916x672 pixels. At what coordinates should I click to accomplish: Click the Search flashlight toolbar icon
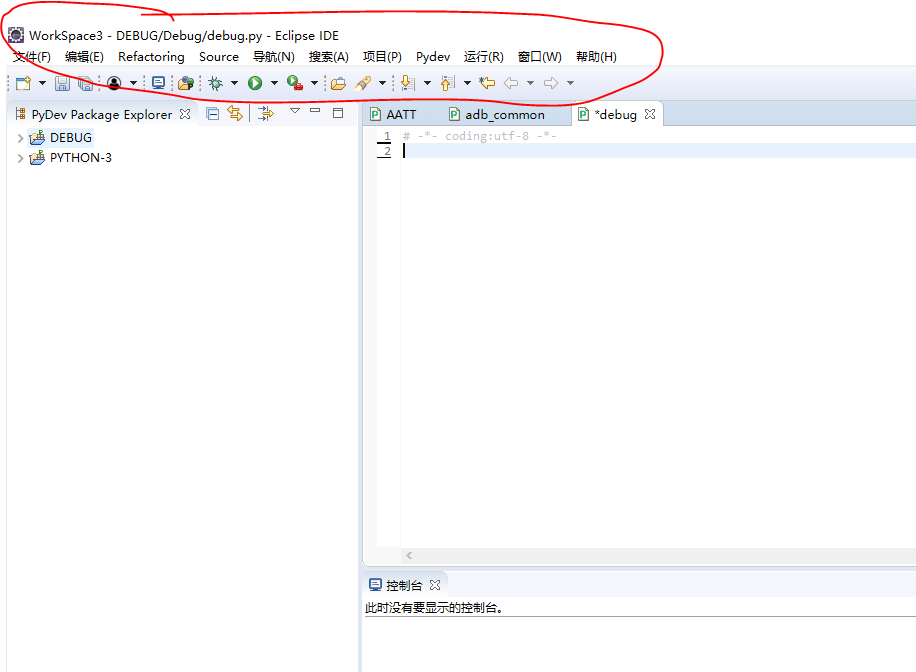[363, 83]
